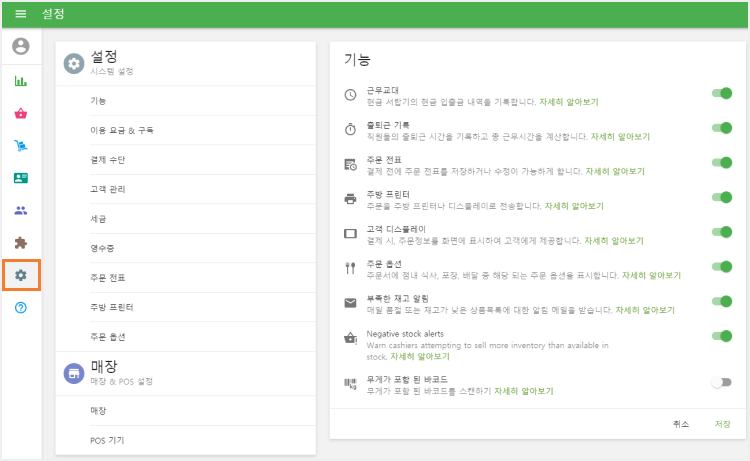Toggle the 근무교대 switch off
The image size is (750, 461).
click(721, 94)
